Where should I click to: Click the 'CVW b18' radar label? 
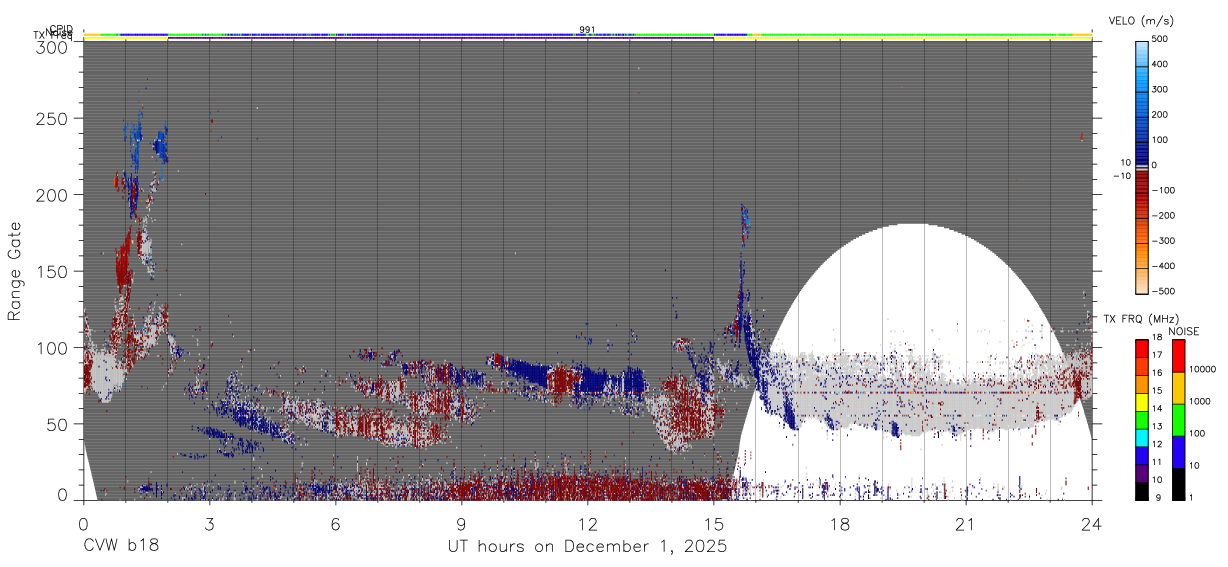(121, 547)
